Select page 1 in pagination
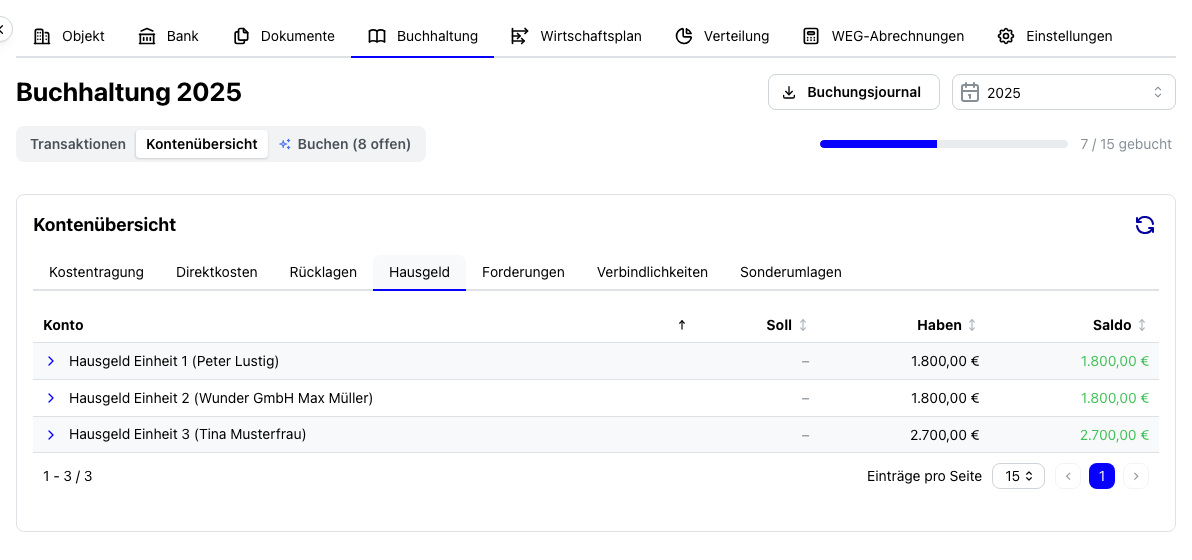The image size is (1192, 560). [x=1102, y=476]
